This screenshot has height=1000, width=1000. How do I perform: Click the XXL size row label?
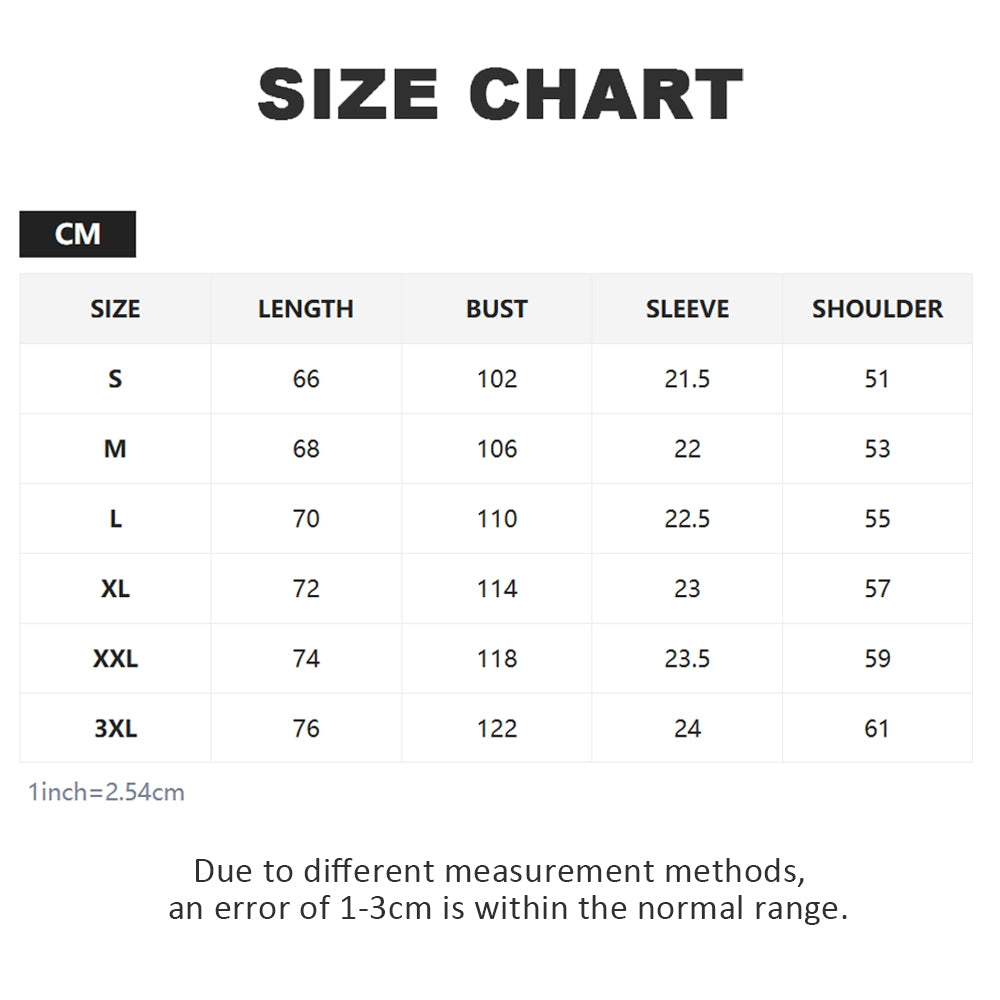point(115,659)
